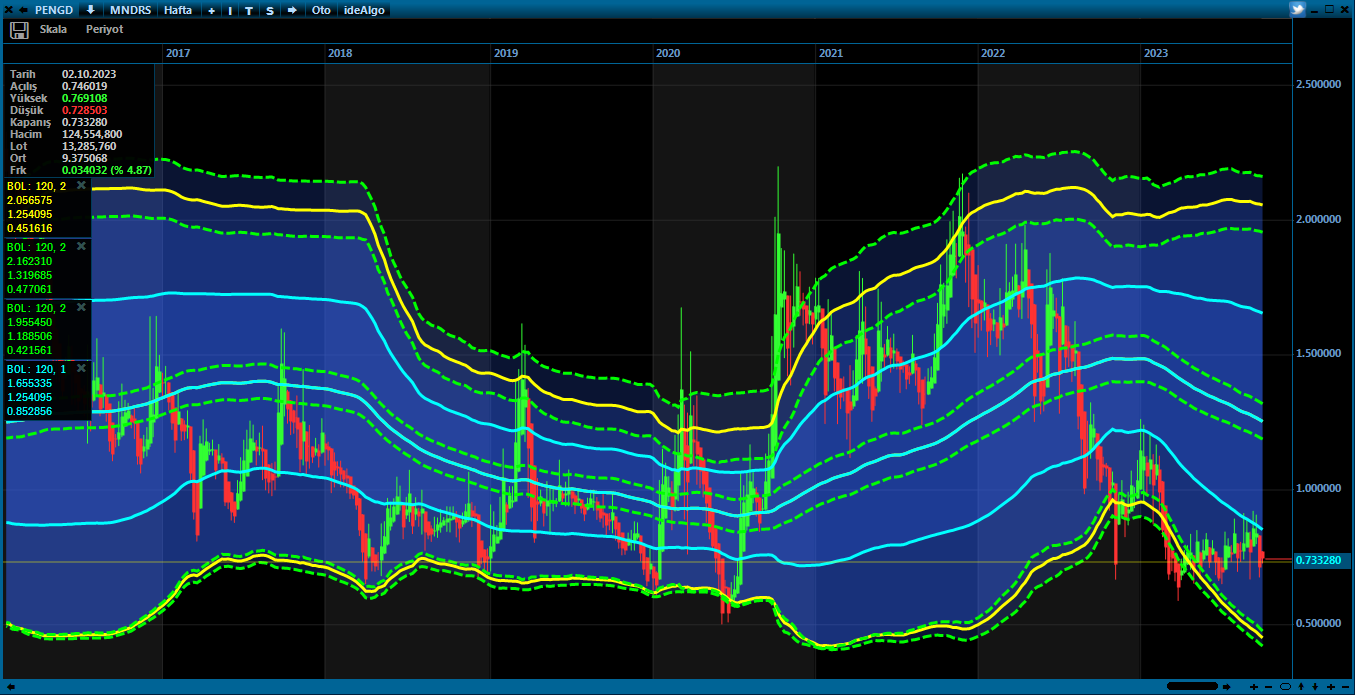Click first plus zoom button at bottom
The image size is (1355, 695).
(1254, 687)
